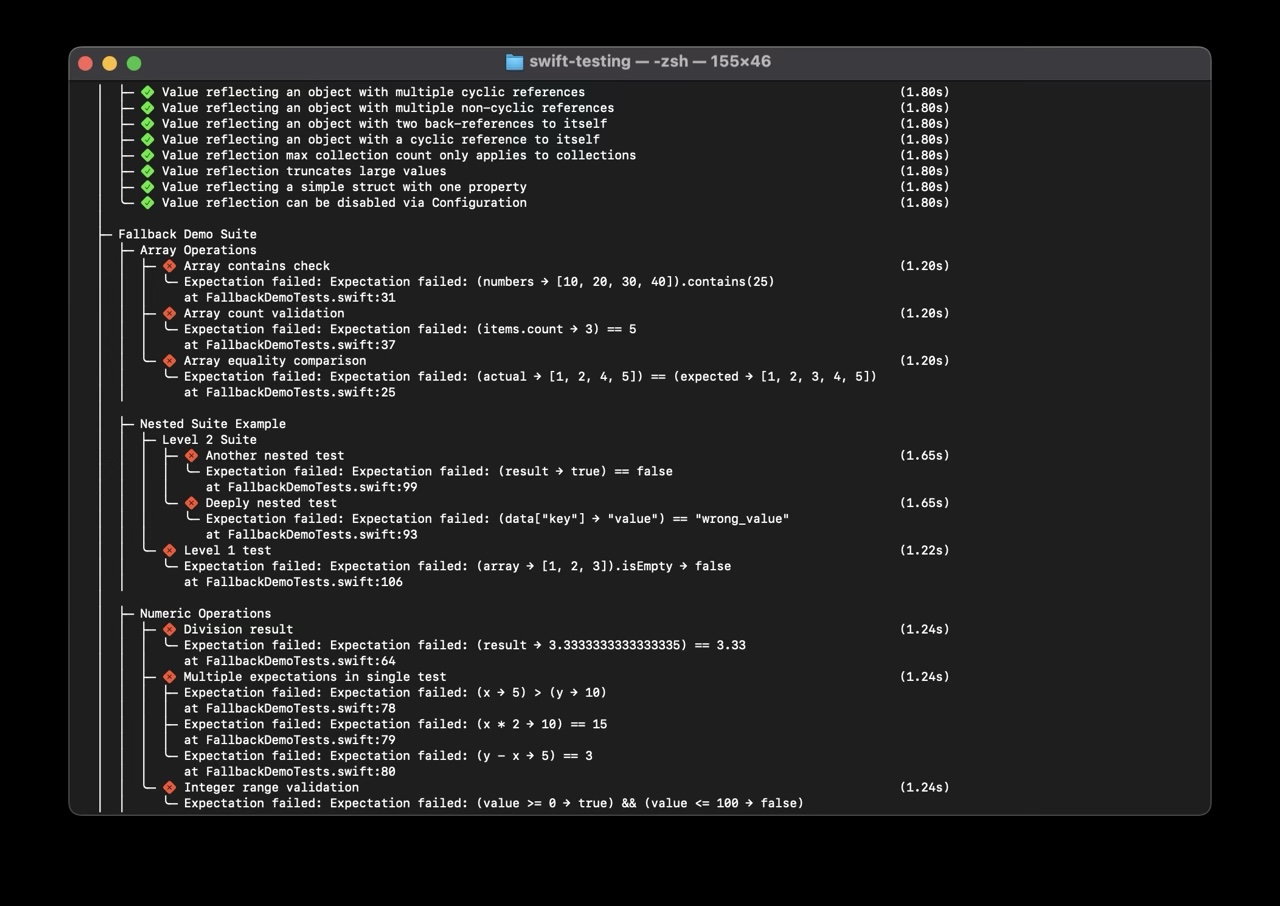1280x906 pixels.
Task: Click the folder icon in the title bar
Action: pos(514,62)
